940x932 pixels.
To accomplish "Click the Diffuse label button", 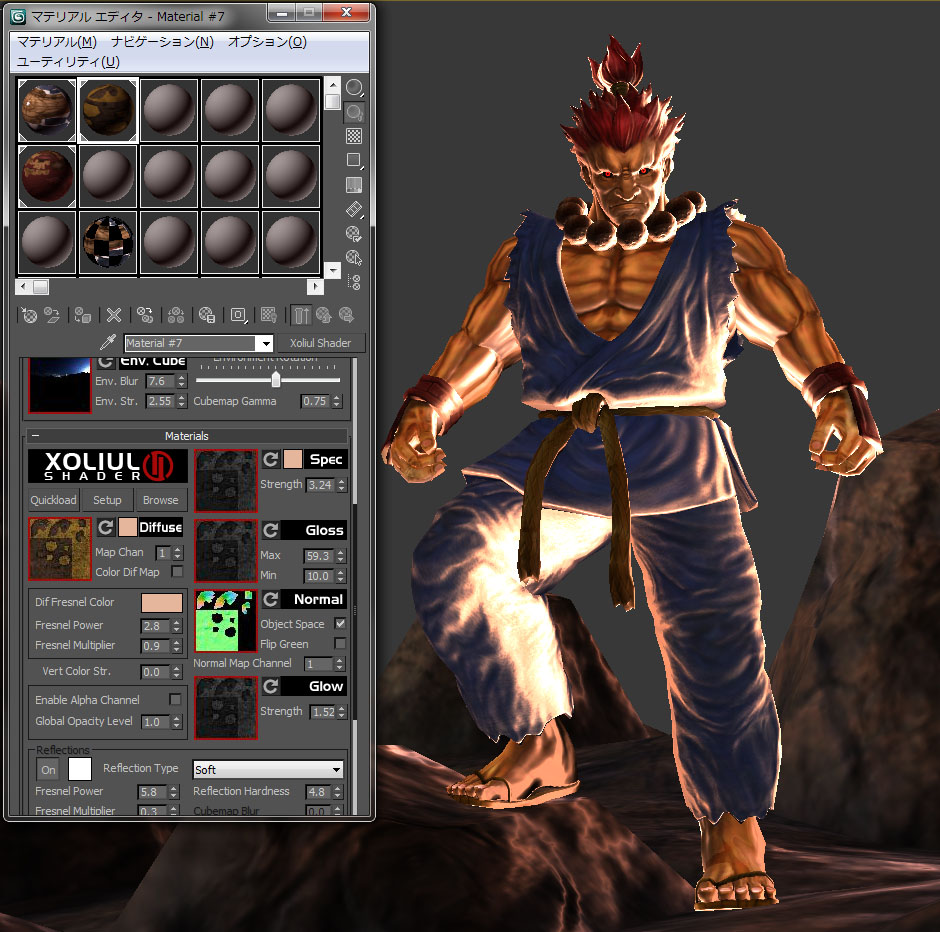I will pyautogui.click(x=161, y=527).
